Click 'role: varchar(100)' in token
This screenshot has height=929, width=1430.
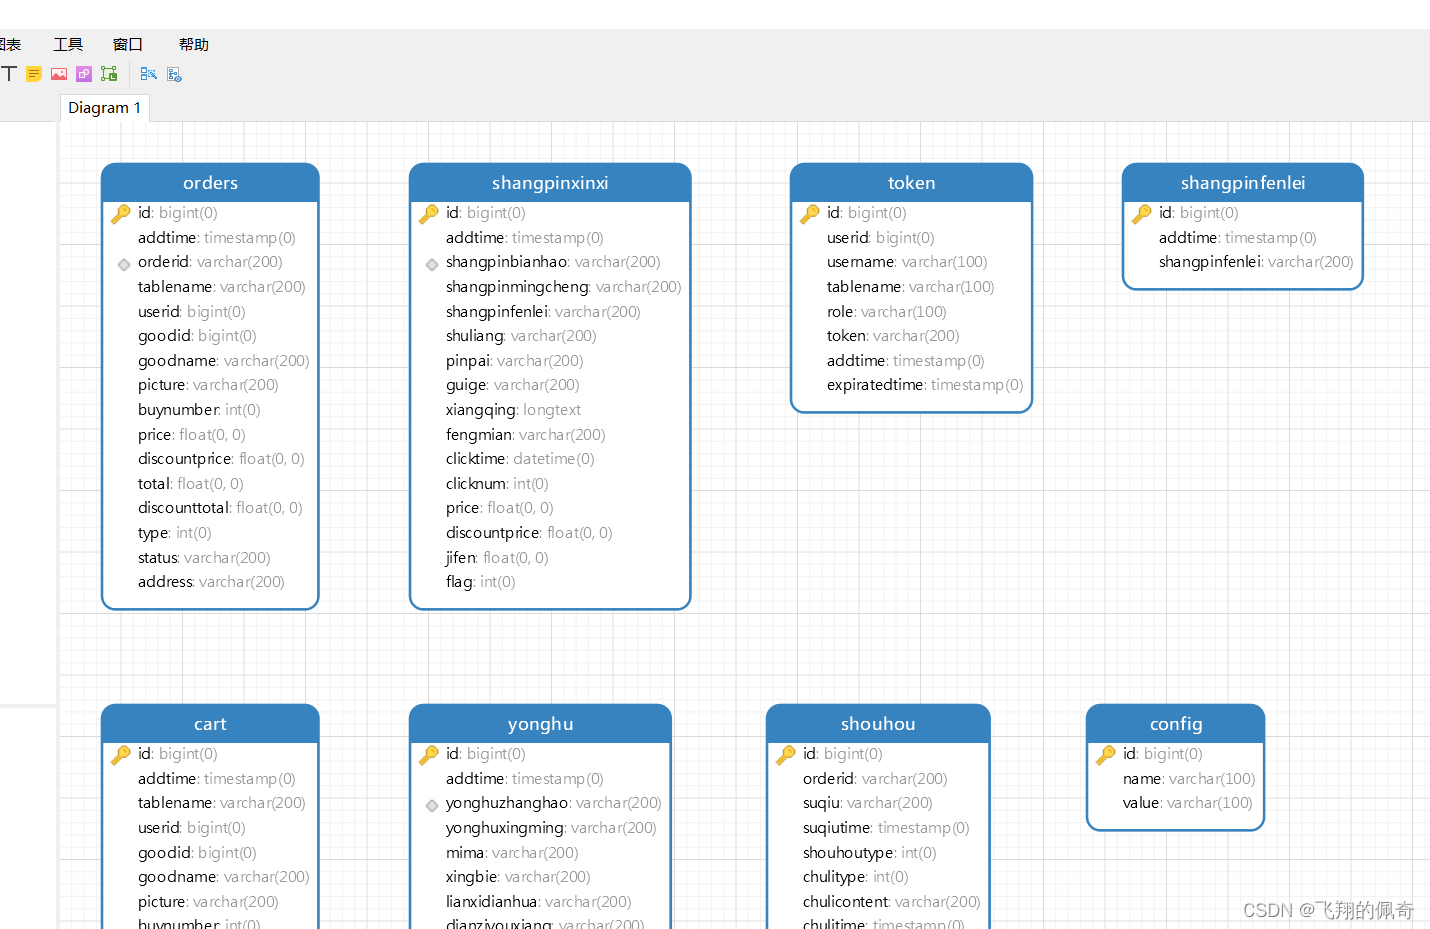pyautogui.click(x=886, y=312)
